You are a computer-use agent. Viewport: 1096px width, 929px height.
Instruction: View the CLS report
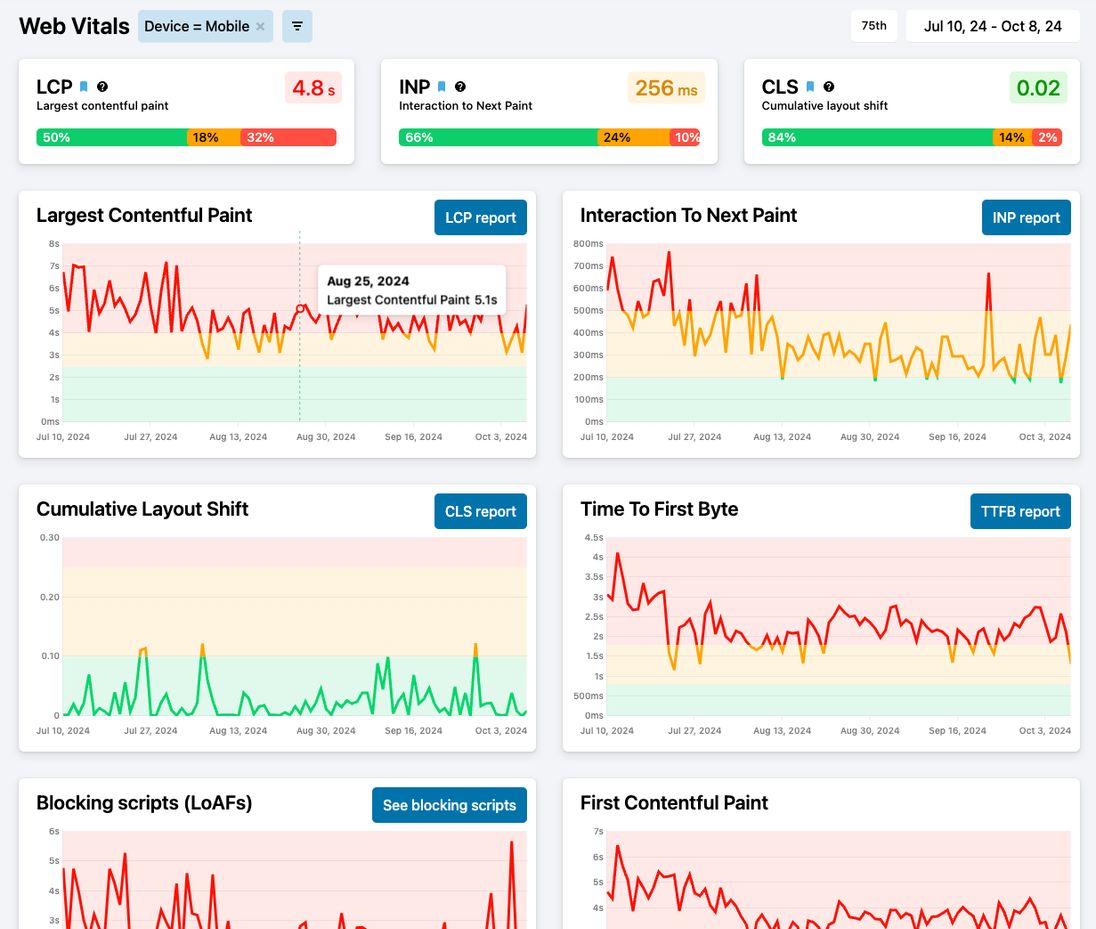point(480,511)
